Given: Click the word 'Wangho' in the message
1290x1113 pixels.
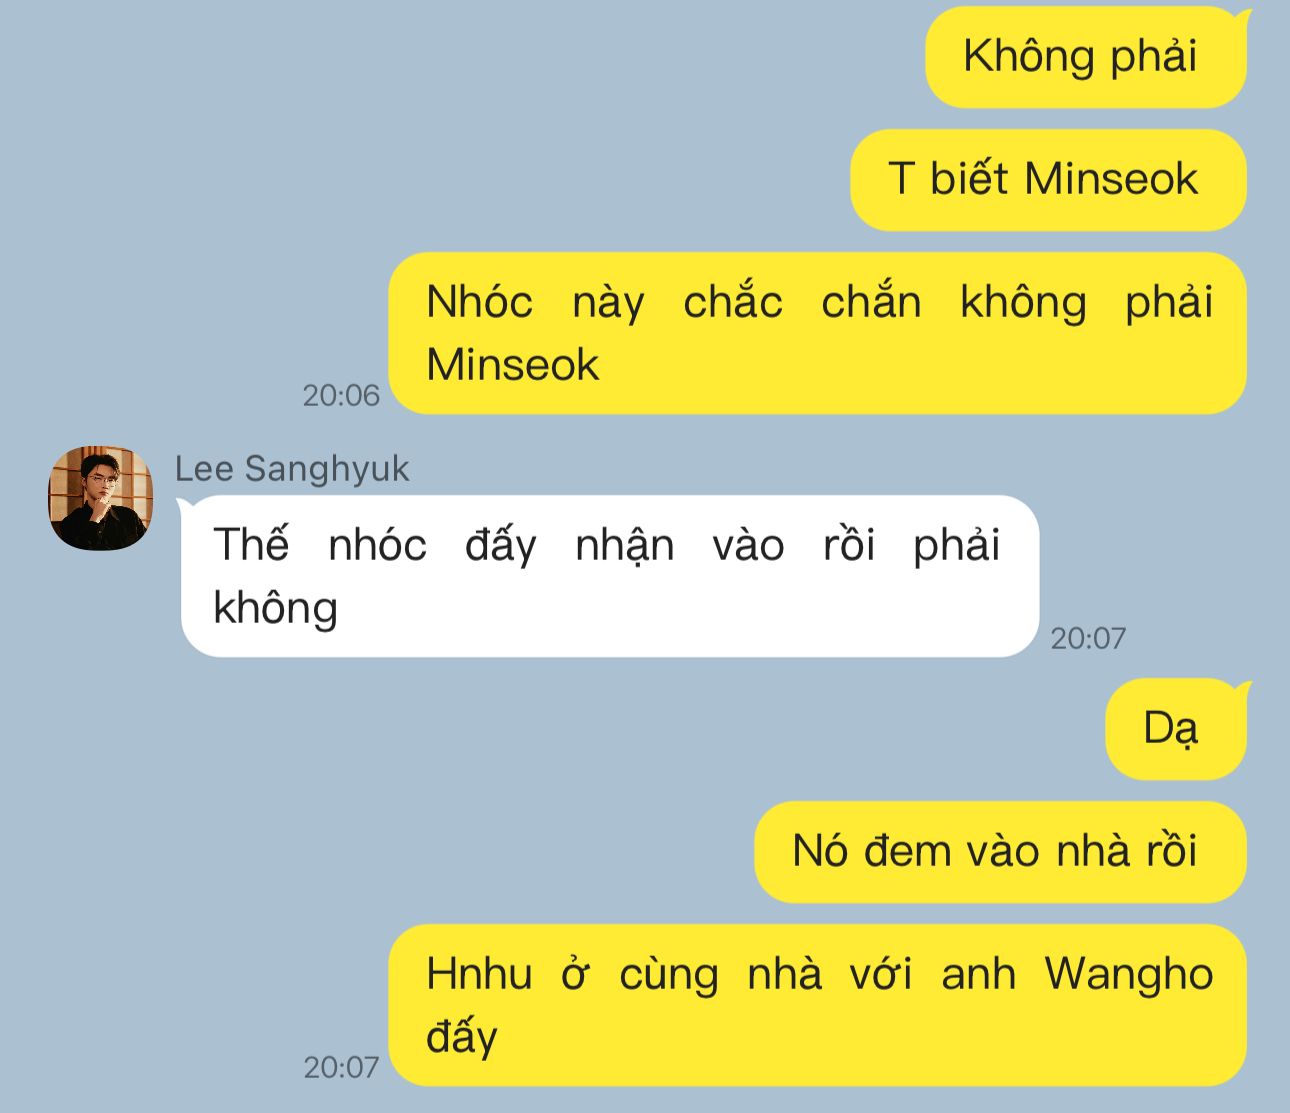Looking at the screenshot, I should pyautogui.click(x=1129, y=974).
